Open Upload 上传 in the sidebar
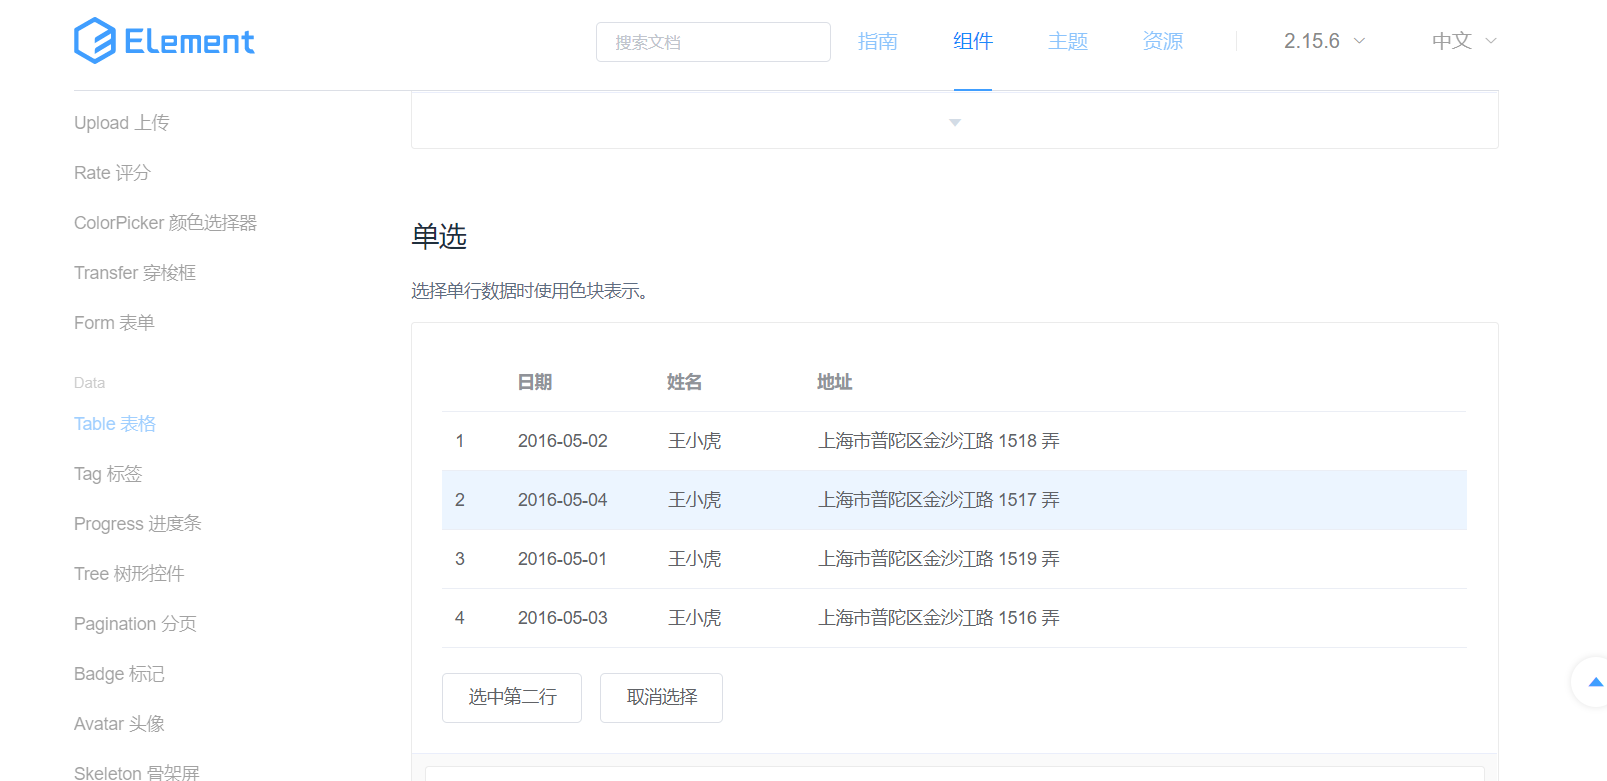 point(122,123)
